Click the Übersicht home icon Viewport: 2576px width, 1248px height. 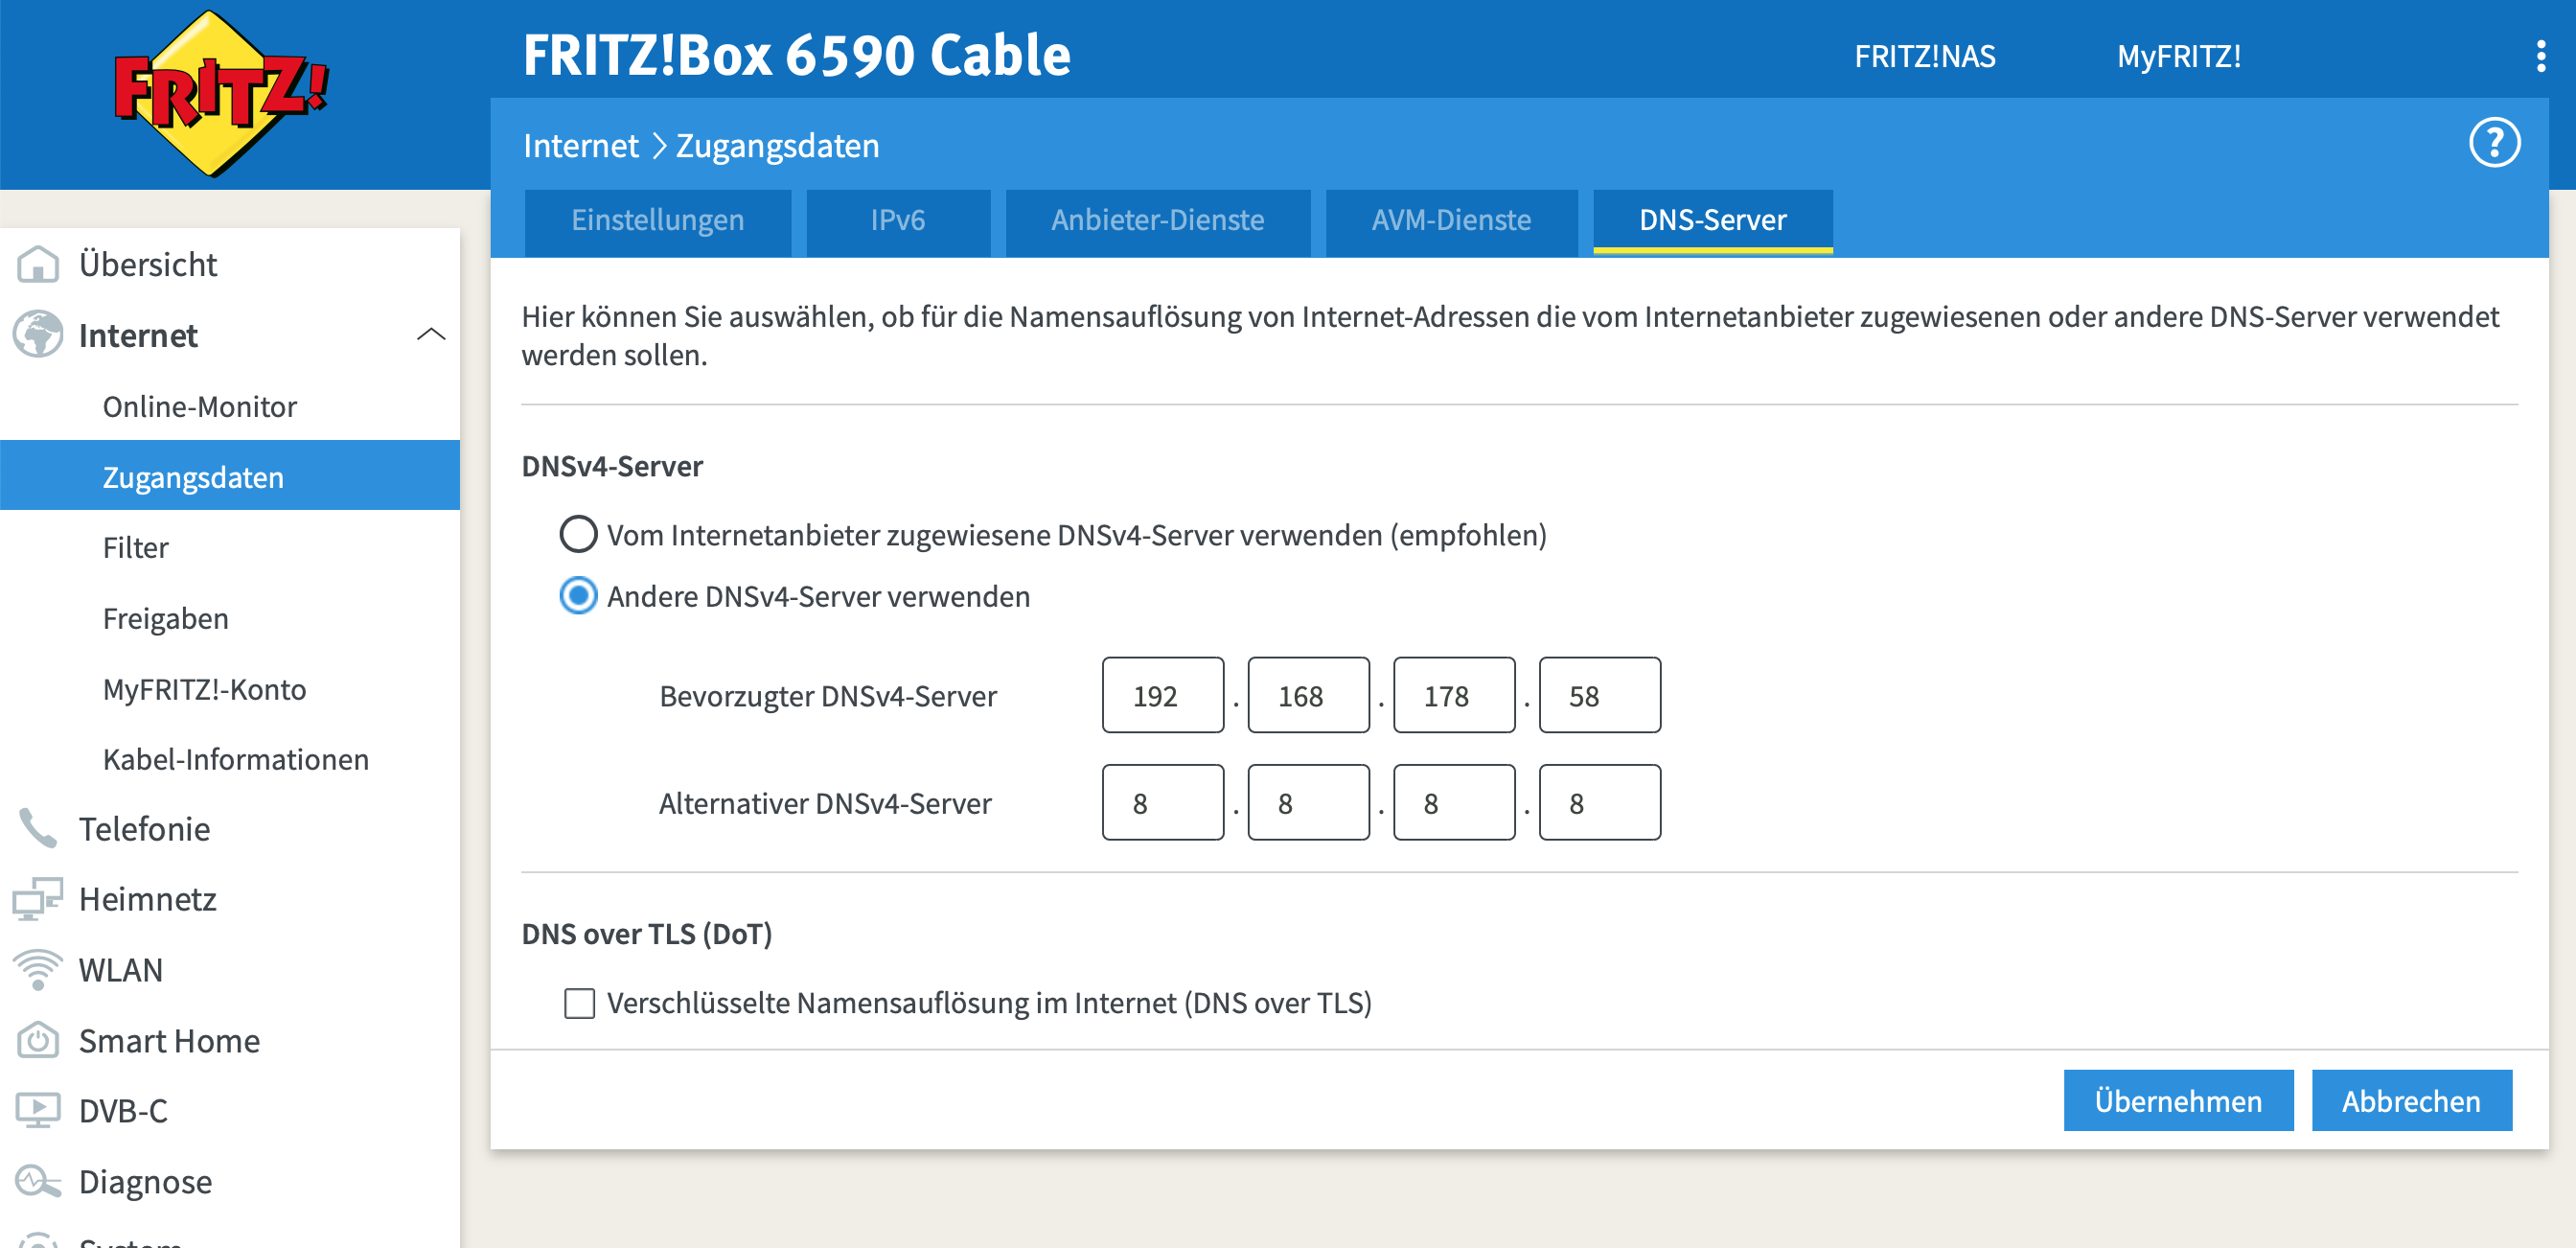[x=38, y=264]
